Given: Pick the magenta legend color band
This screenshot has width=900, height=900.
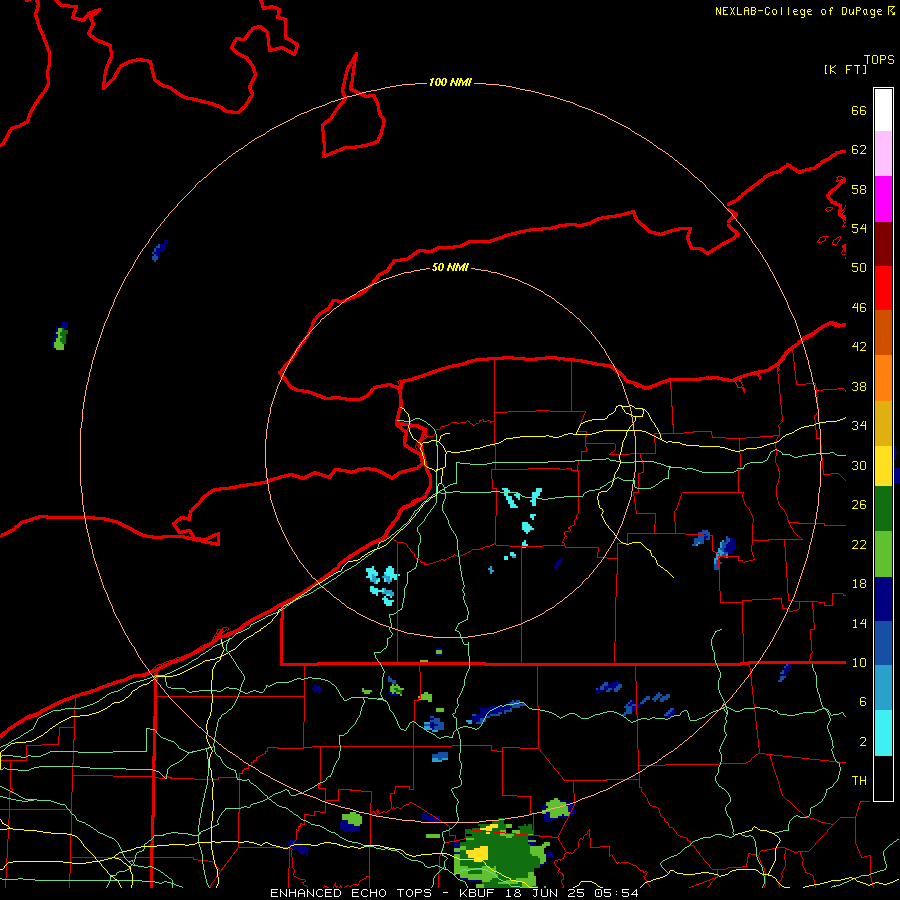Looking at the screenshot, I should coord(883,199).
